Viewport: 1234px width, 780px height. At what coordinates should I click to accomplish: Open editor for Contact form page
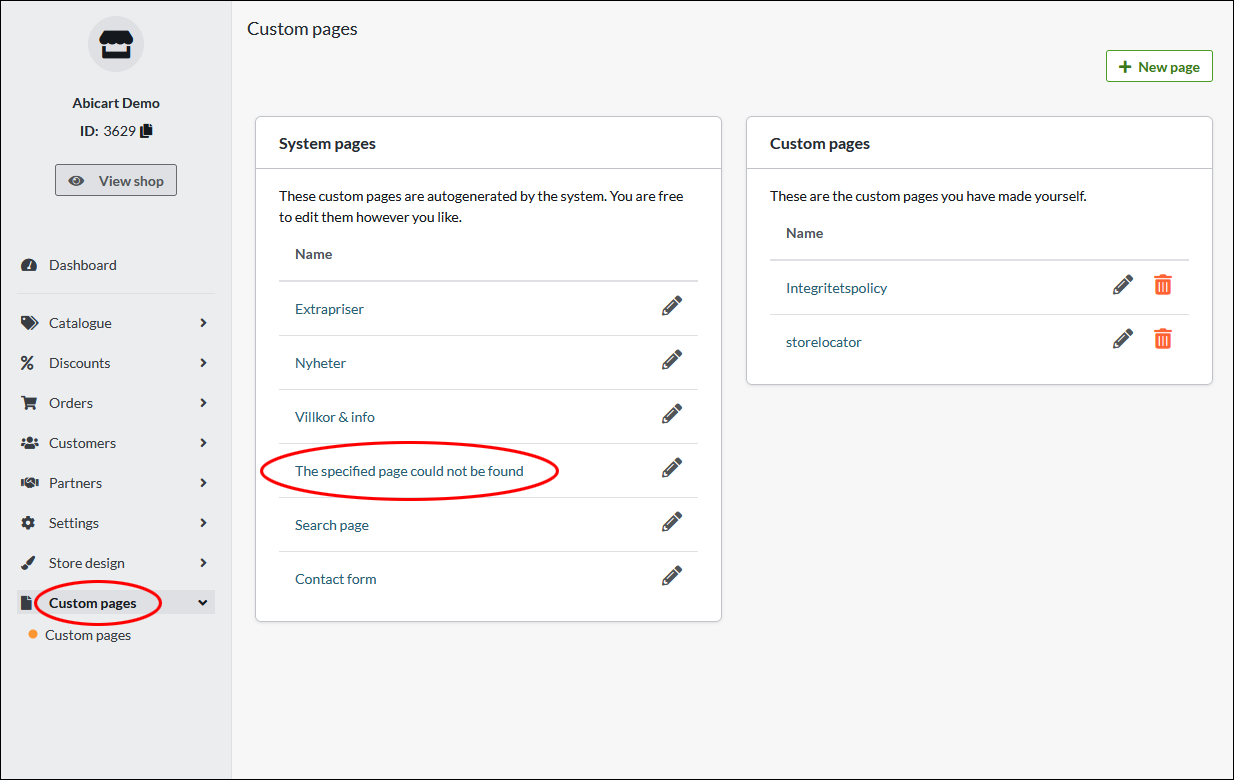coord(672,576)
